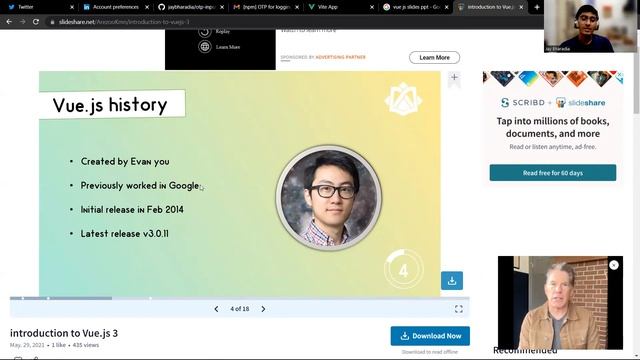Screen dimensions: 640x360
Task: Click the slideshare.net address bar
Action: (286, 22)
